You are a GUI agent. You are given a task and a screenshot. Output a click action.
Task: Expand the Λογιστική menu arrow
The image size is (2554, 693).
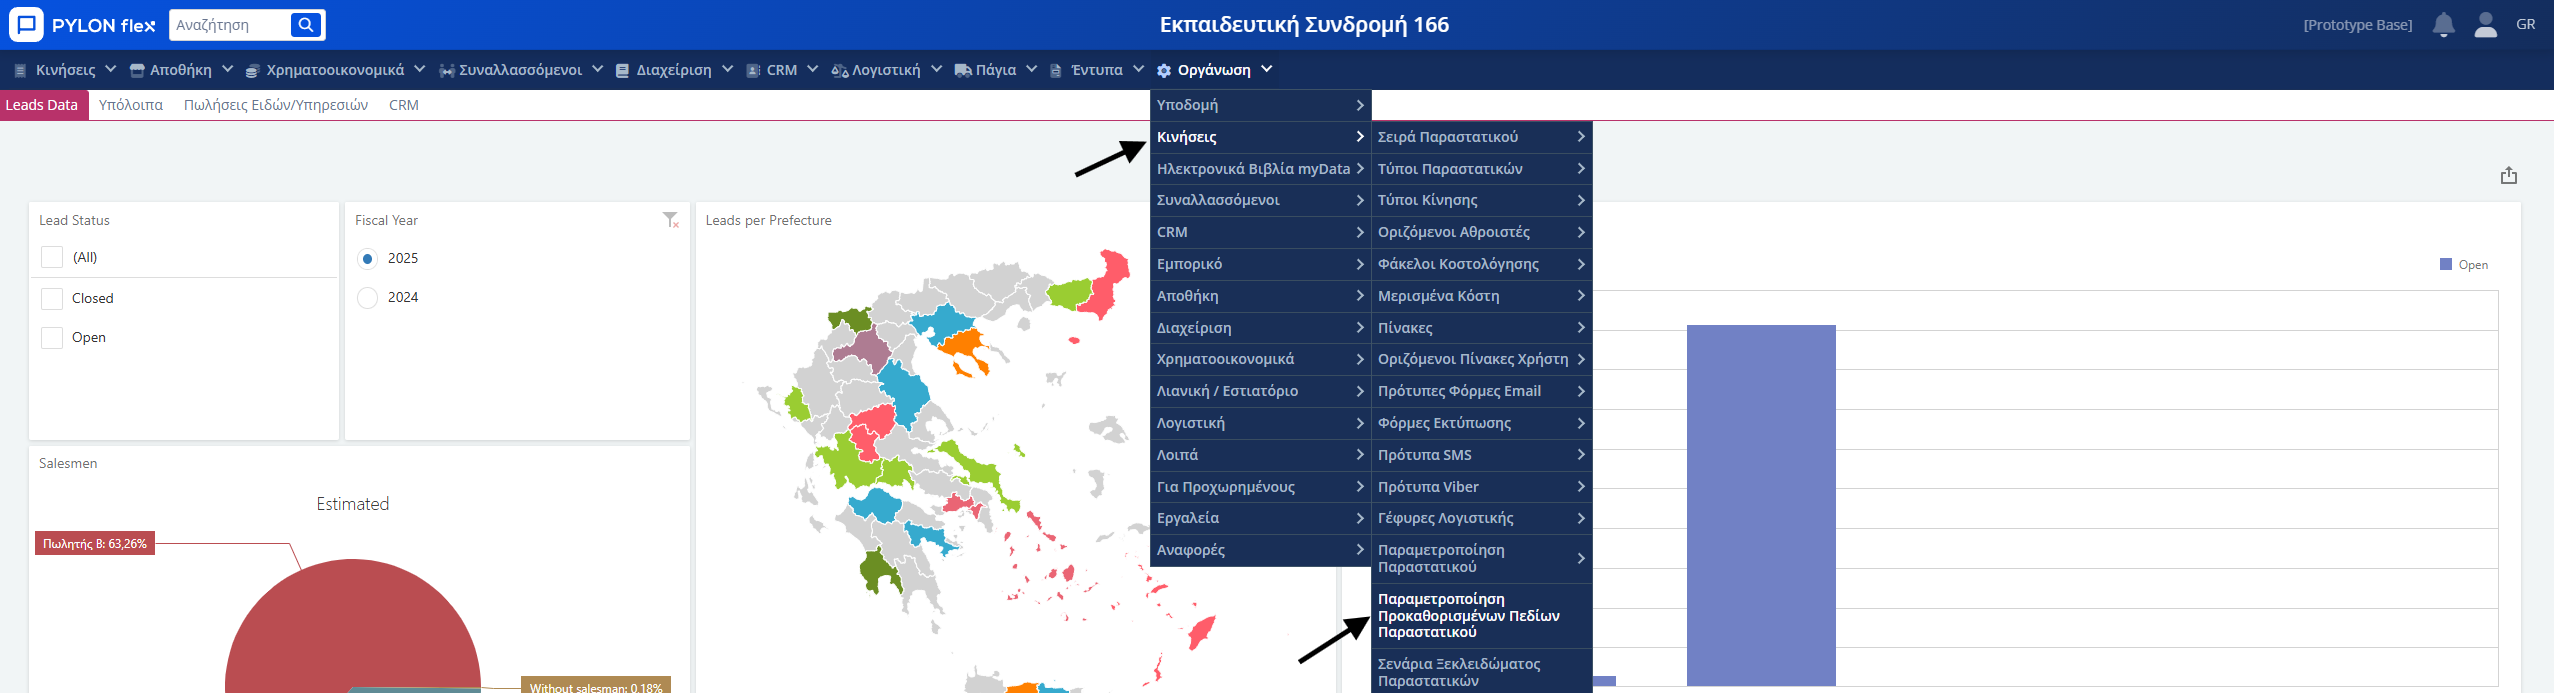coord(936,69)
